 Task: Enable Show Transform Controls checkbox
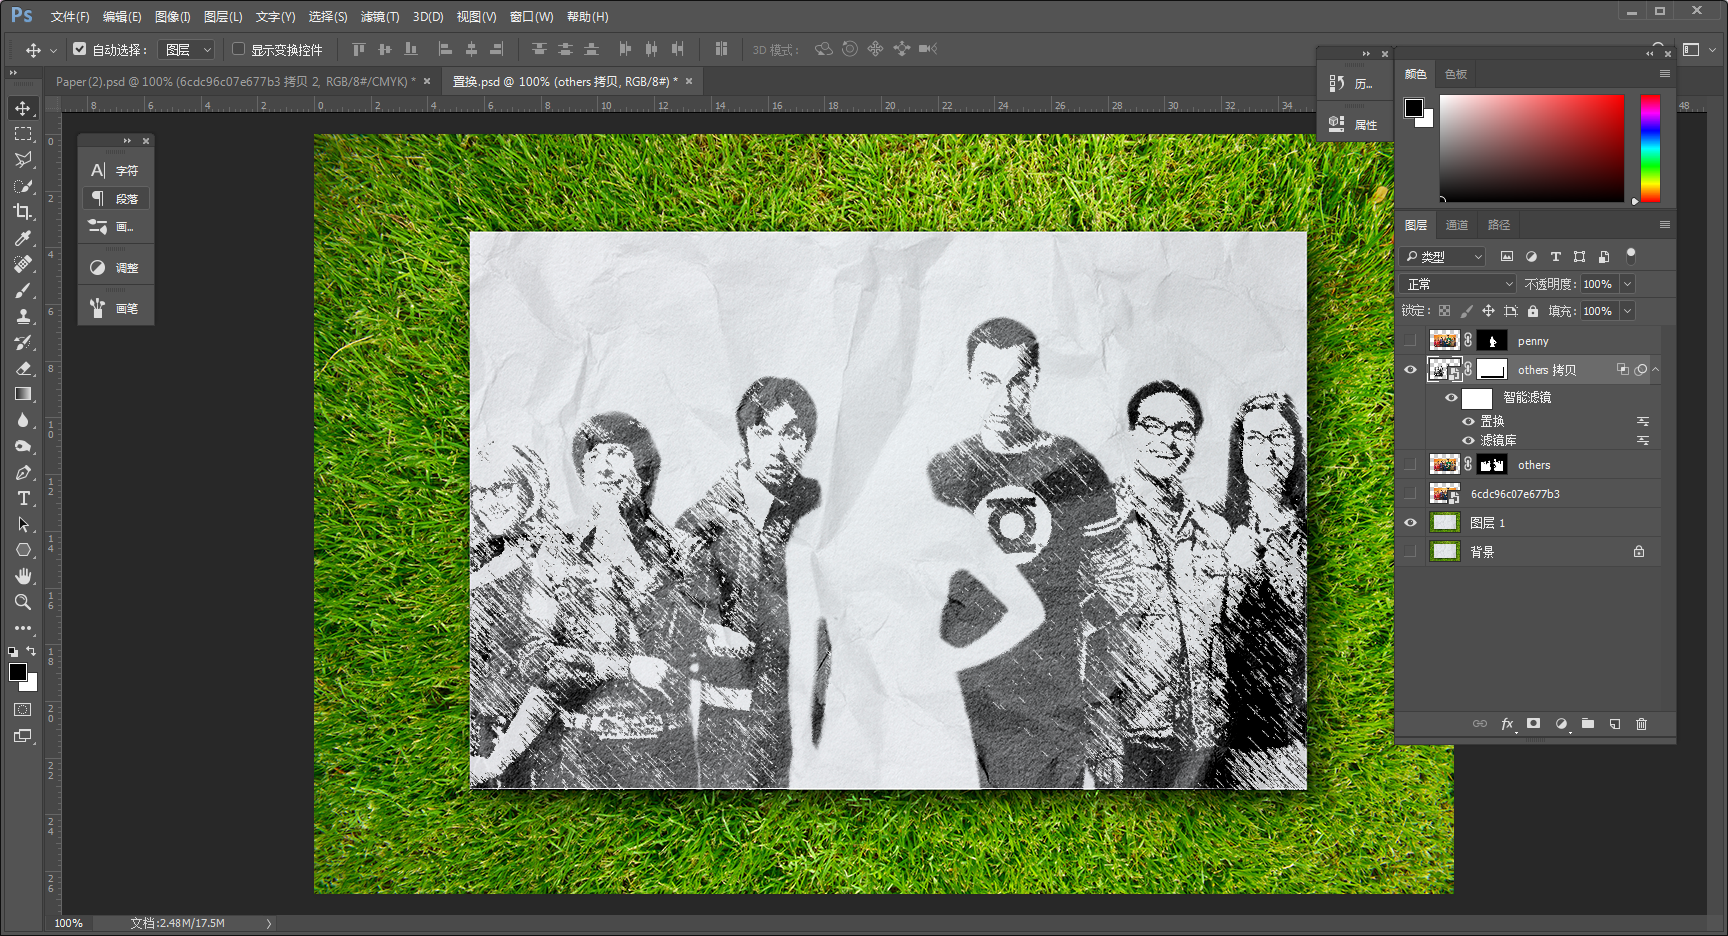point(239,49)
